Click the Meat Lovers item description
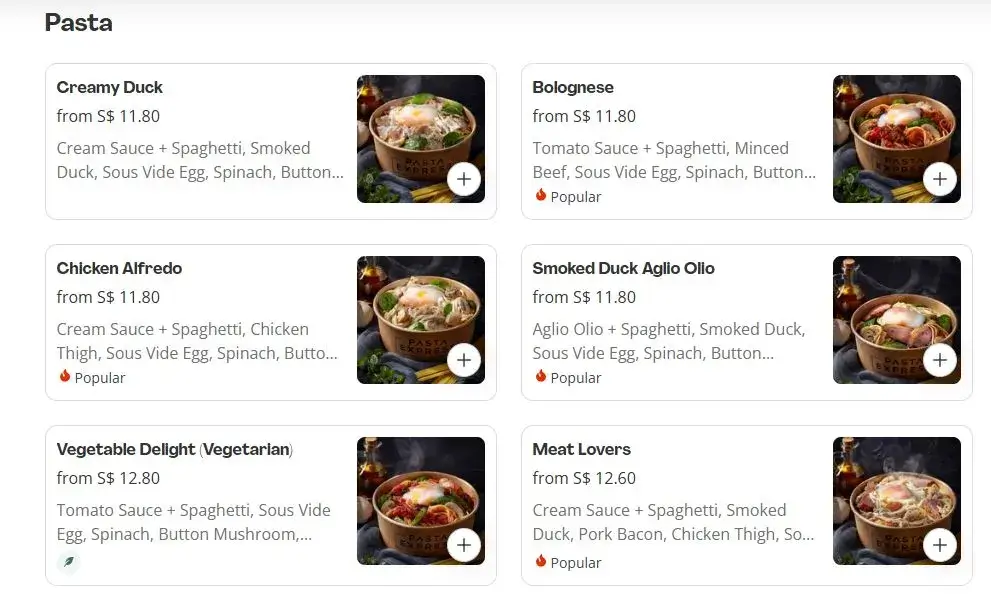This screenshot has width=991, height=600. [x=673, y=522]
